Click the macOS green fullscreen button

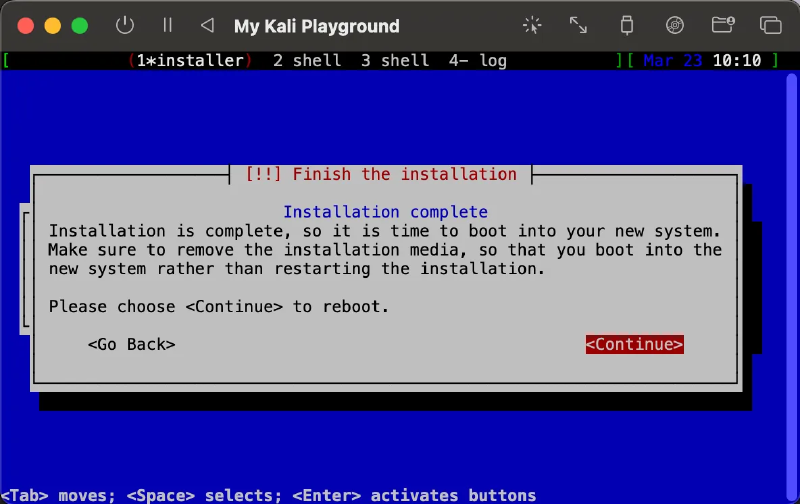[x=79, y=26]
